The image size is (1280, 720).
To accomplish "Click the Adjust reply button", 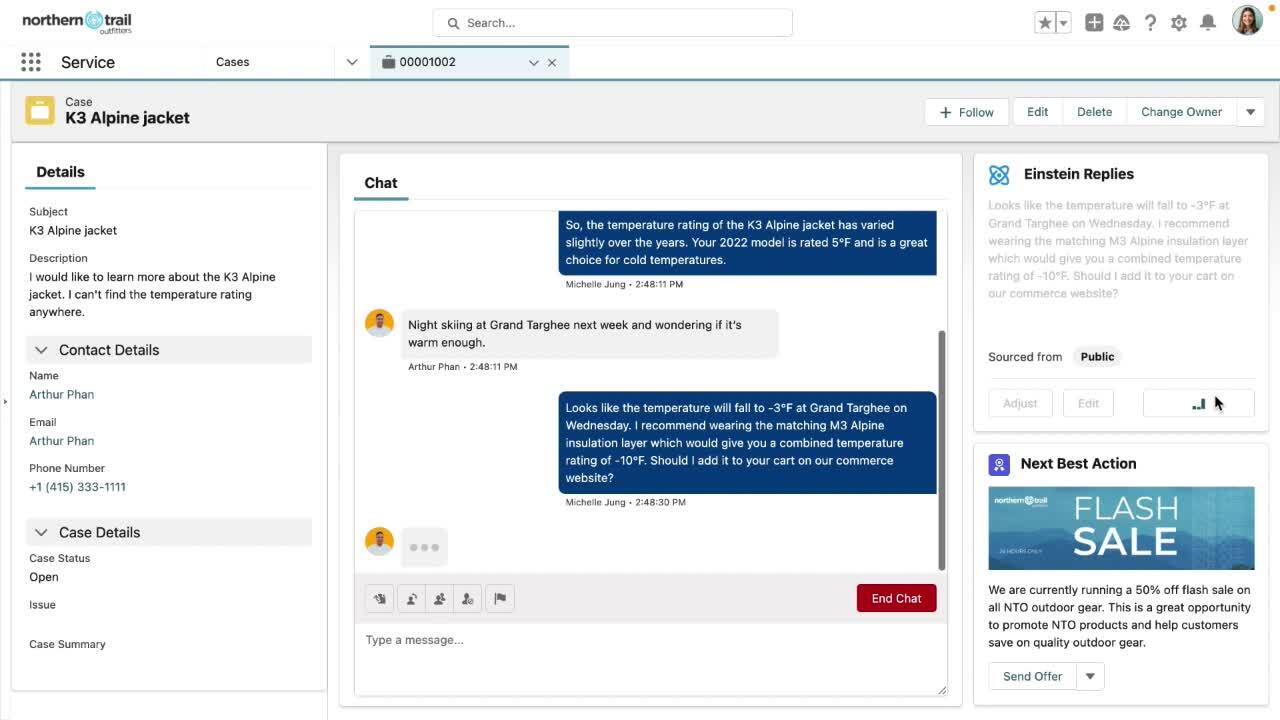I will pos(1020,403).
